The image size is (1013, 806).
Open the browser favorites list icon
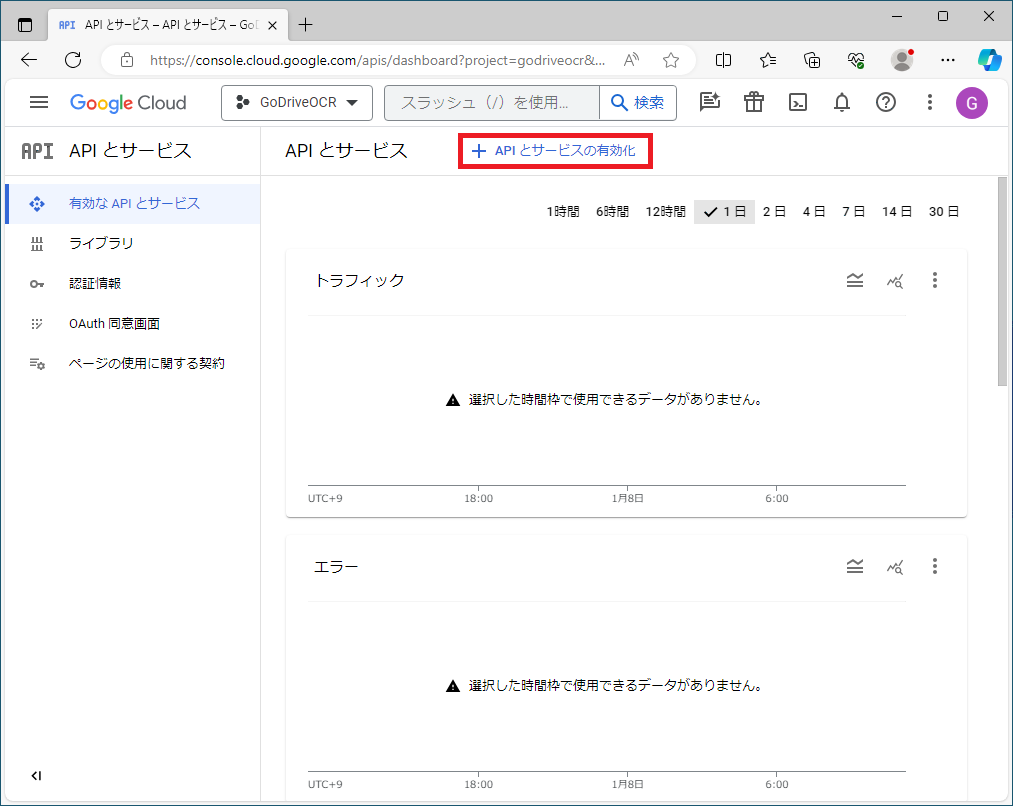coord(768,60)
